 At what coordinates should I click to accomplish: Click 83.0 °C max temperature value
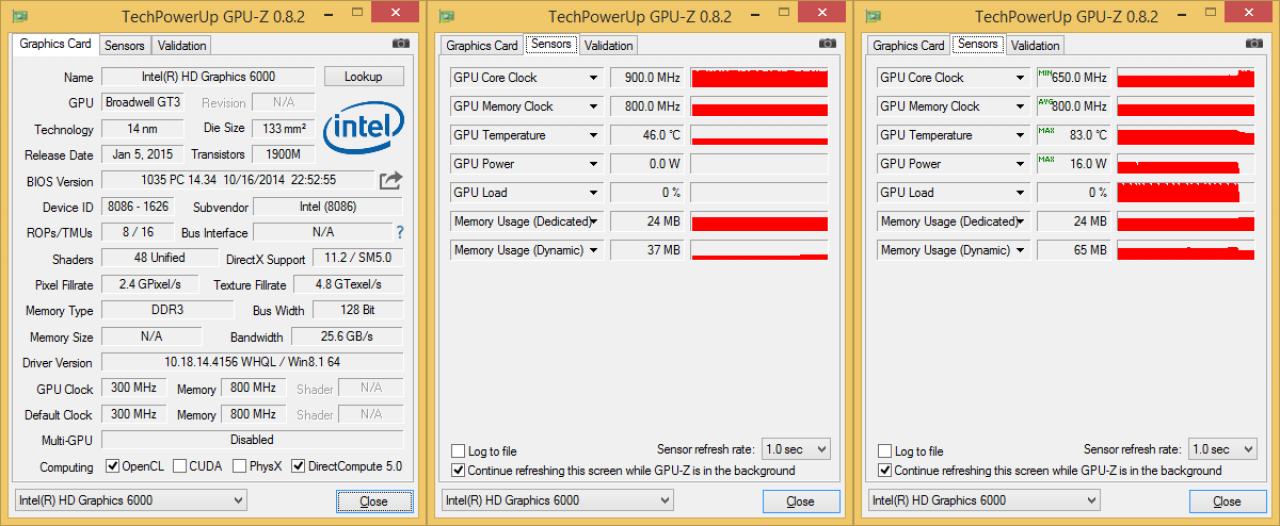[1074, 135]
